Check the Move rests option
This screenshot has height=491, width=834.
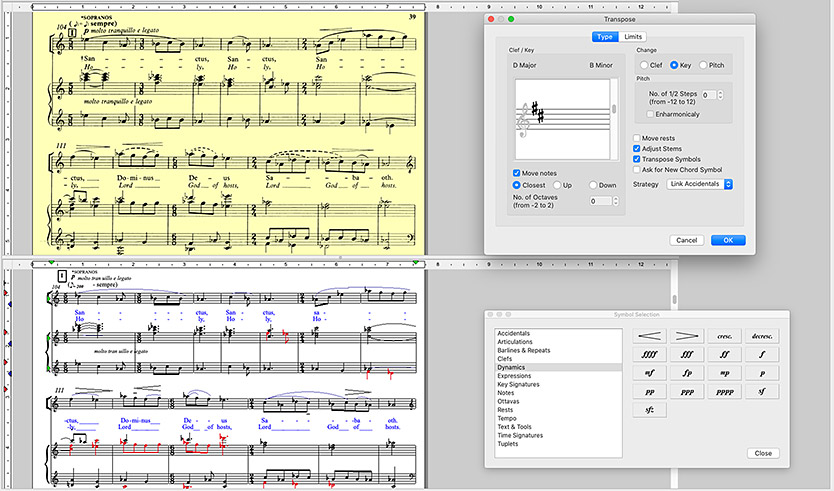point(637,138)
